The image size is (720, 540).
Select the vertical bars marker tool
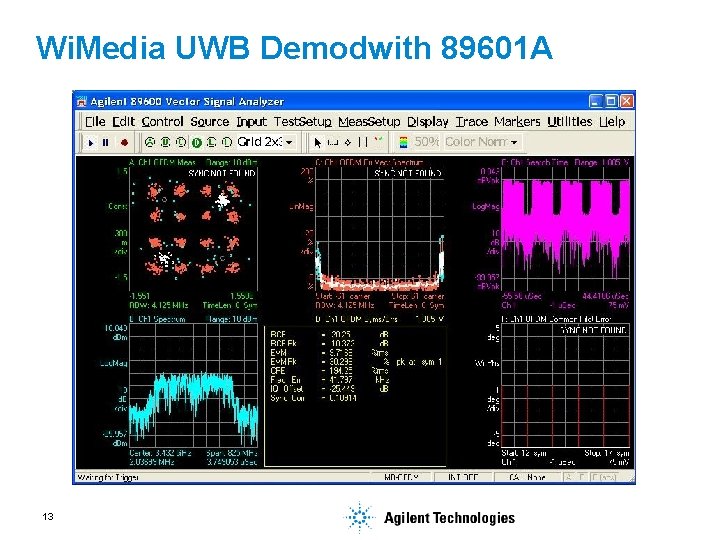[363, 142]
